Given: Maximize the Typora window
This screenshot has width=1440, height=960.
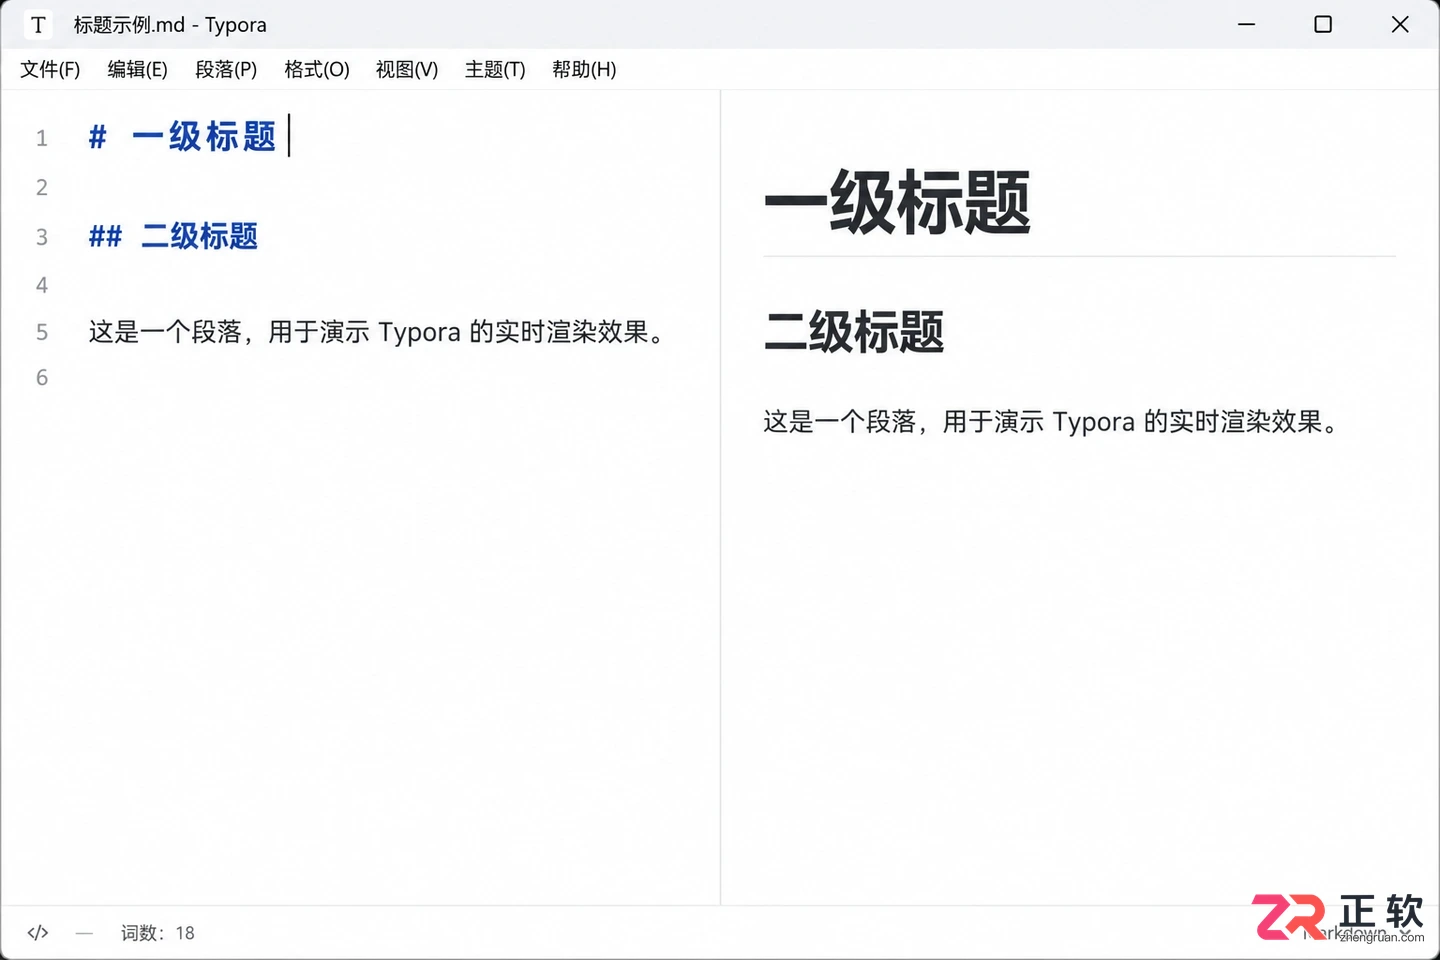Looking at the screenshot, I should click(1323, 24).
